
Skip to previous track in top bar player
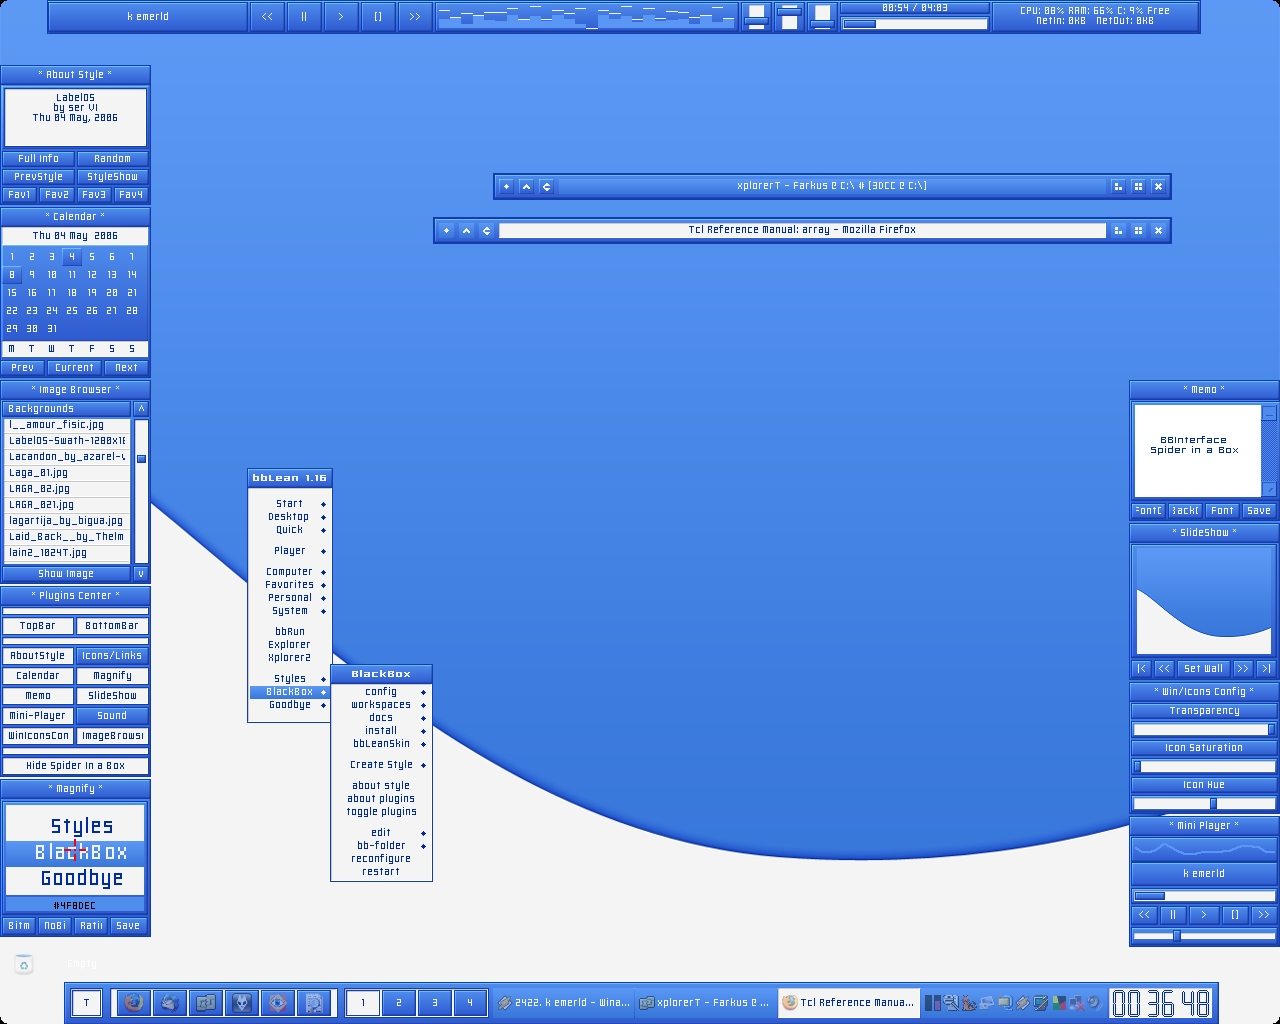[x=267, y=17]
